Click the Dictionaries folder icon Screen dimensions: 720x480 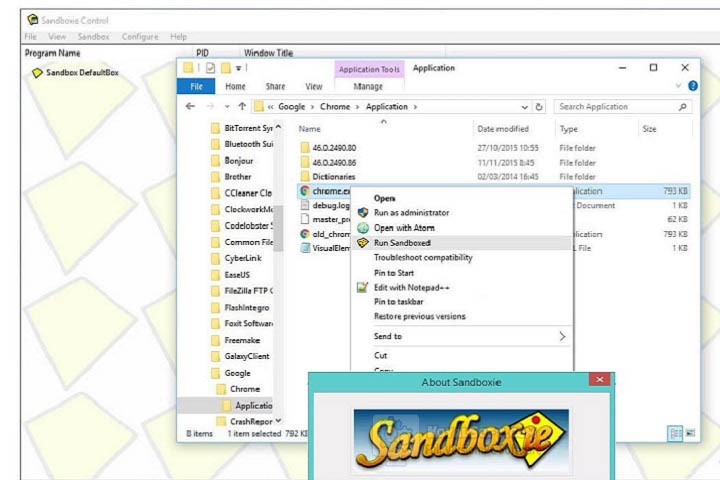304,176
